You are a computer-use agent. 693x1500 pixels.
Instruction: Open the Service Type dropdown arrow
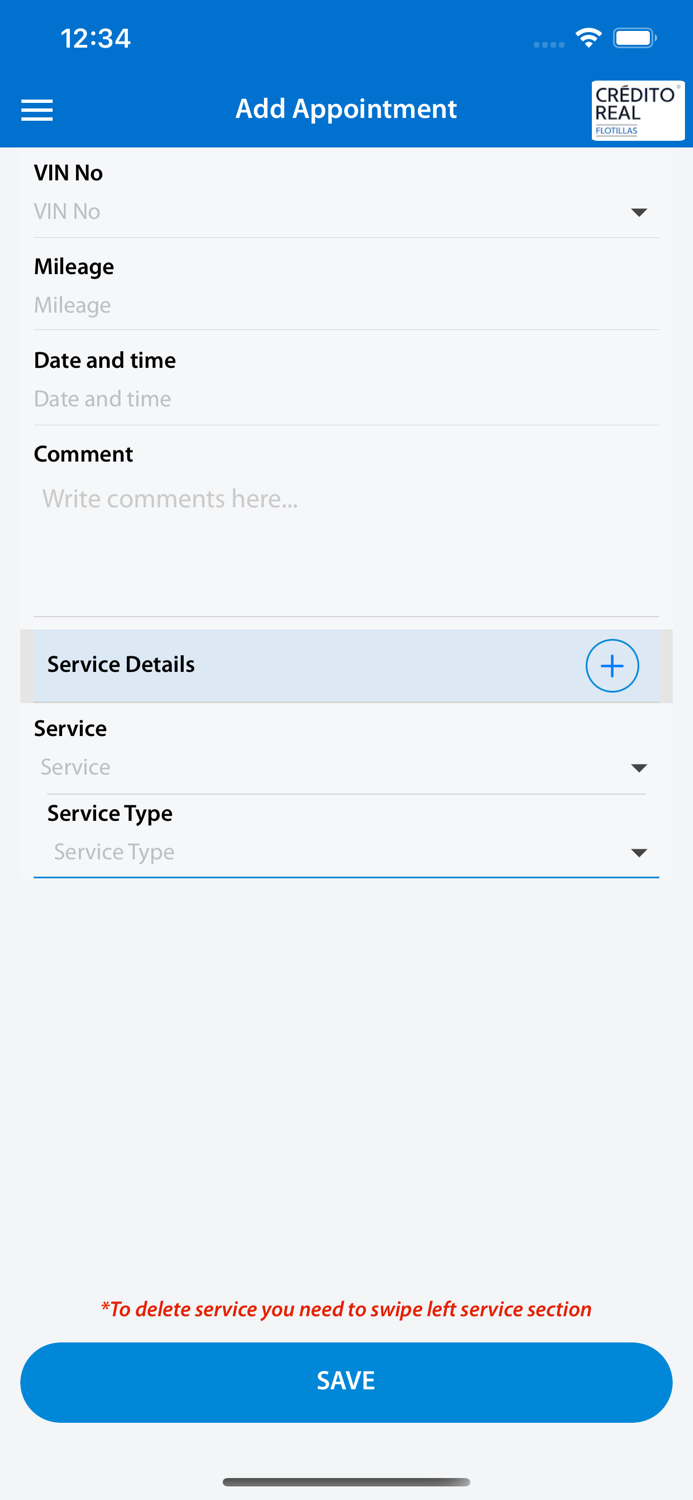pyautogui.click(x=639, y=853)
